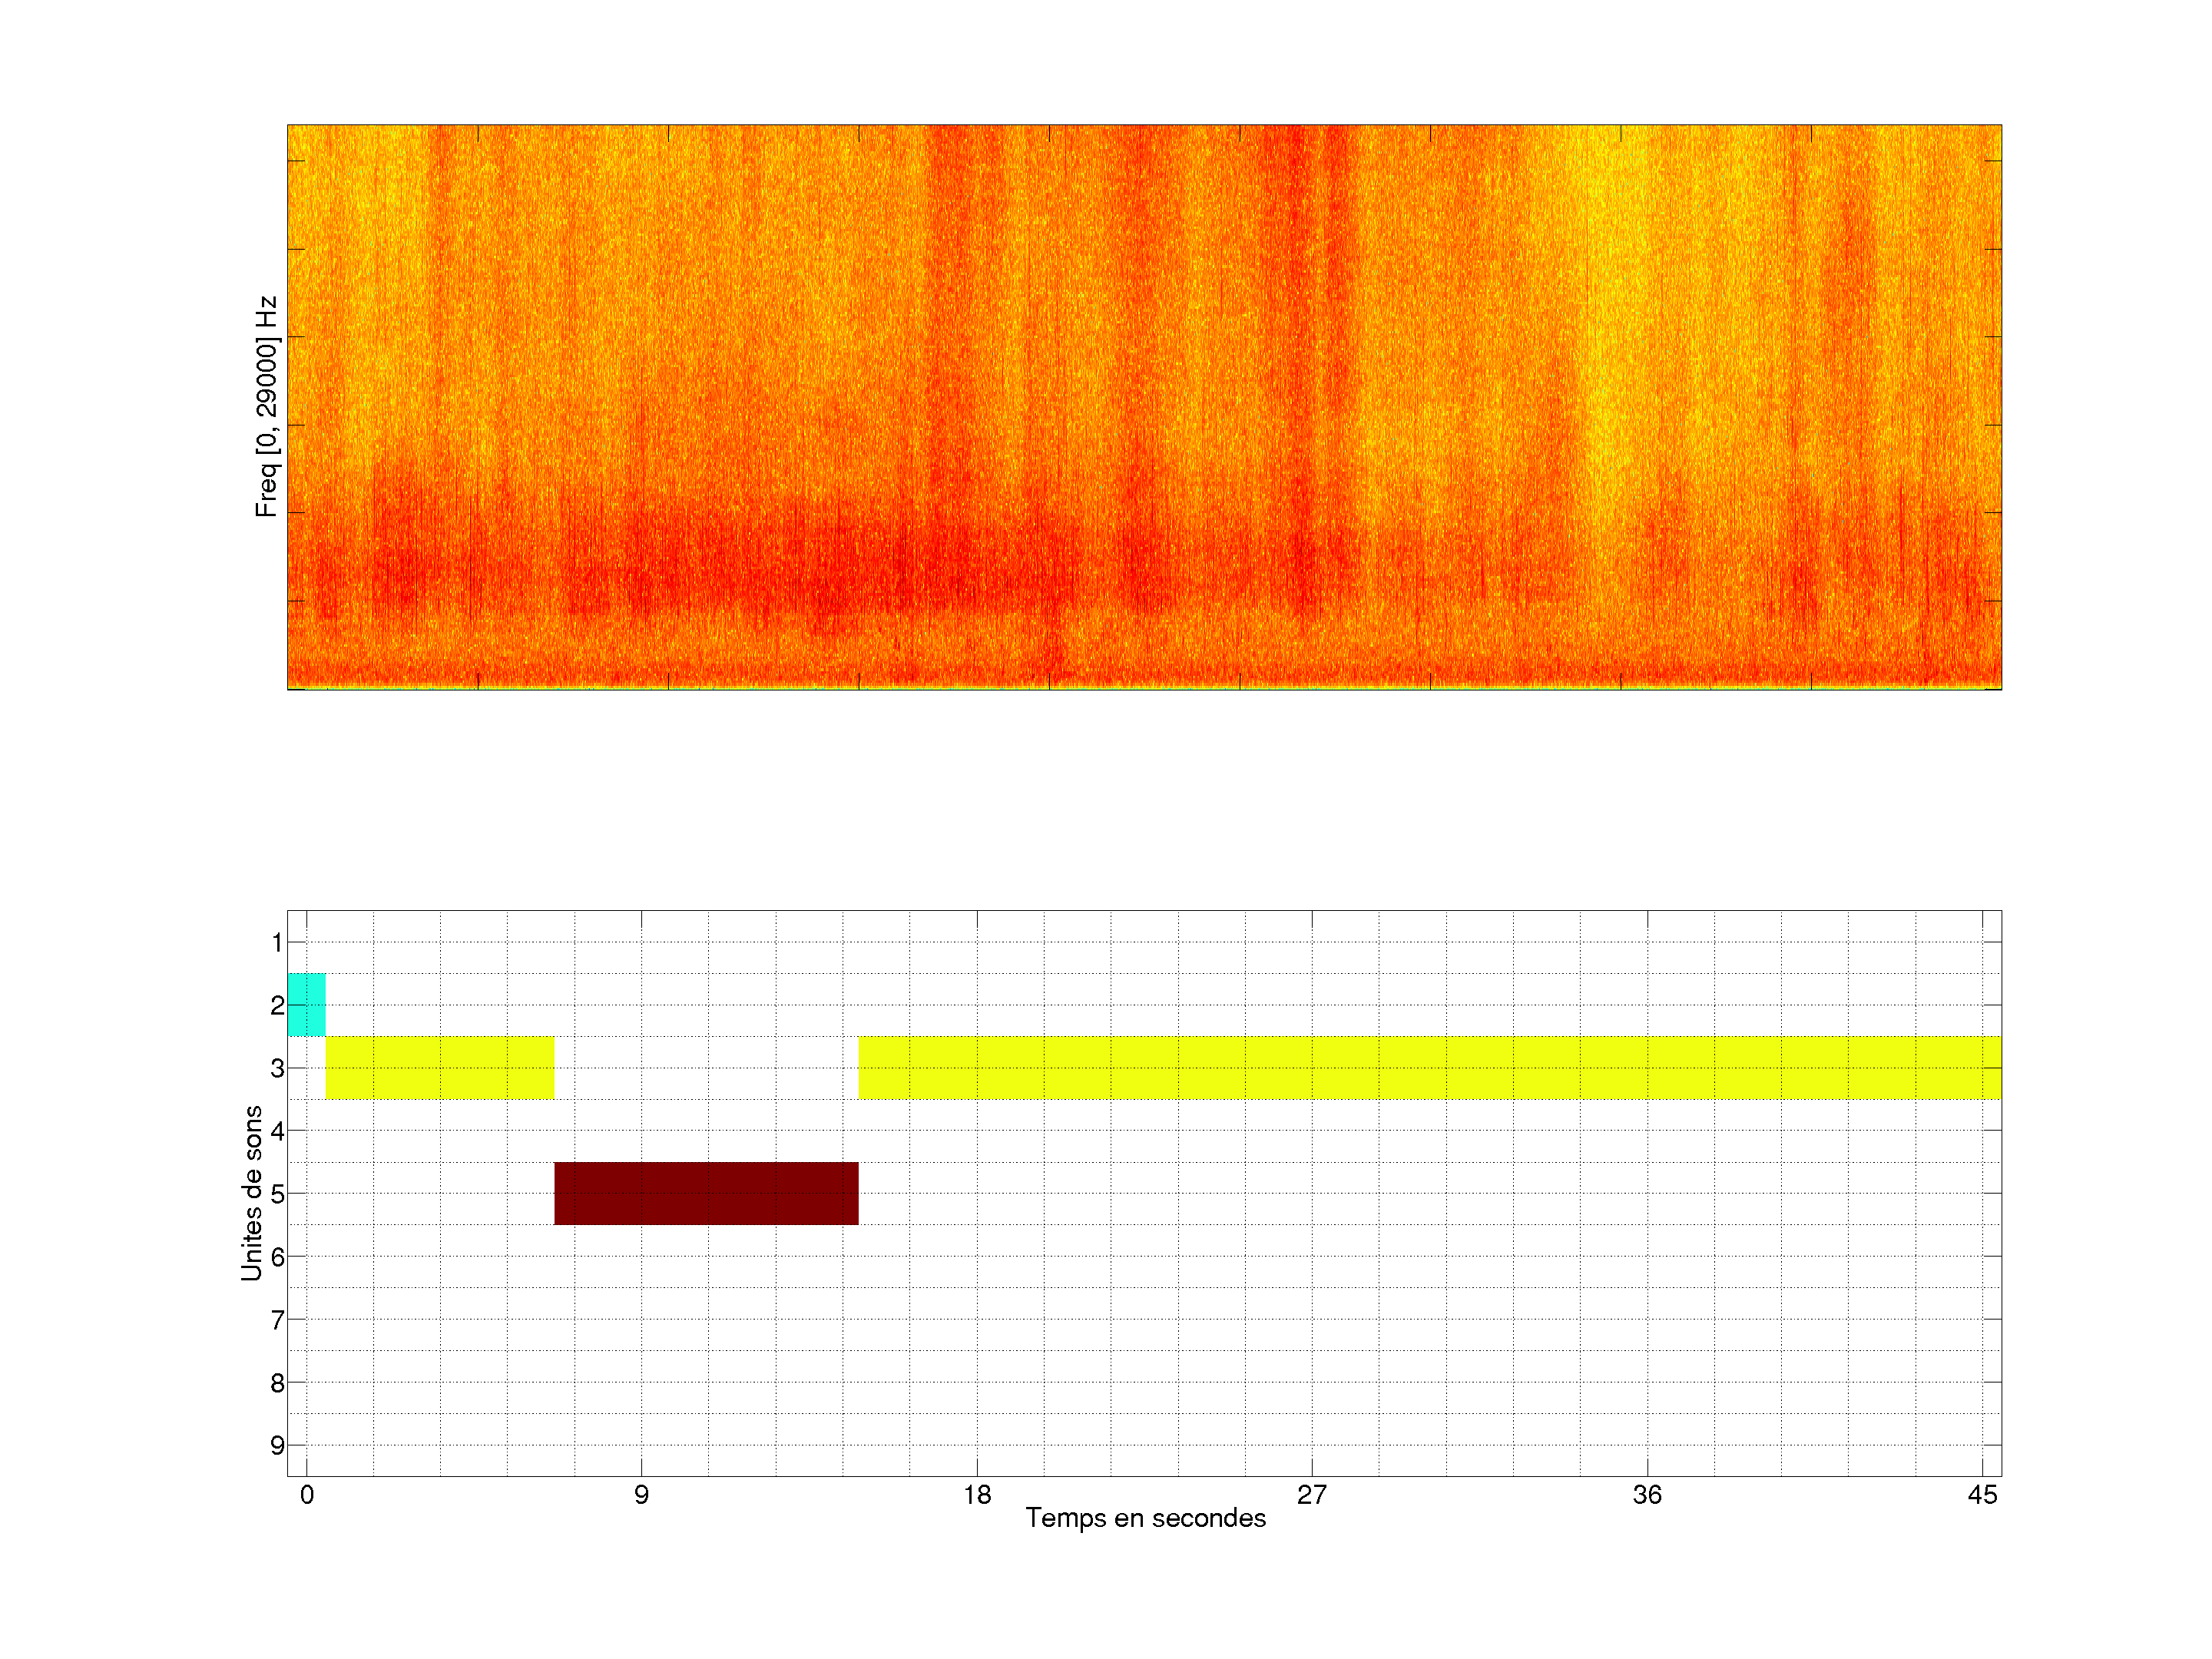Click the y-axis unit label 9
Screen dimensions: 2212x1659
[277, 1445]
